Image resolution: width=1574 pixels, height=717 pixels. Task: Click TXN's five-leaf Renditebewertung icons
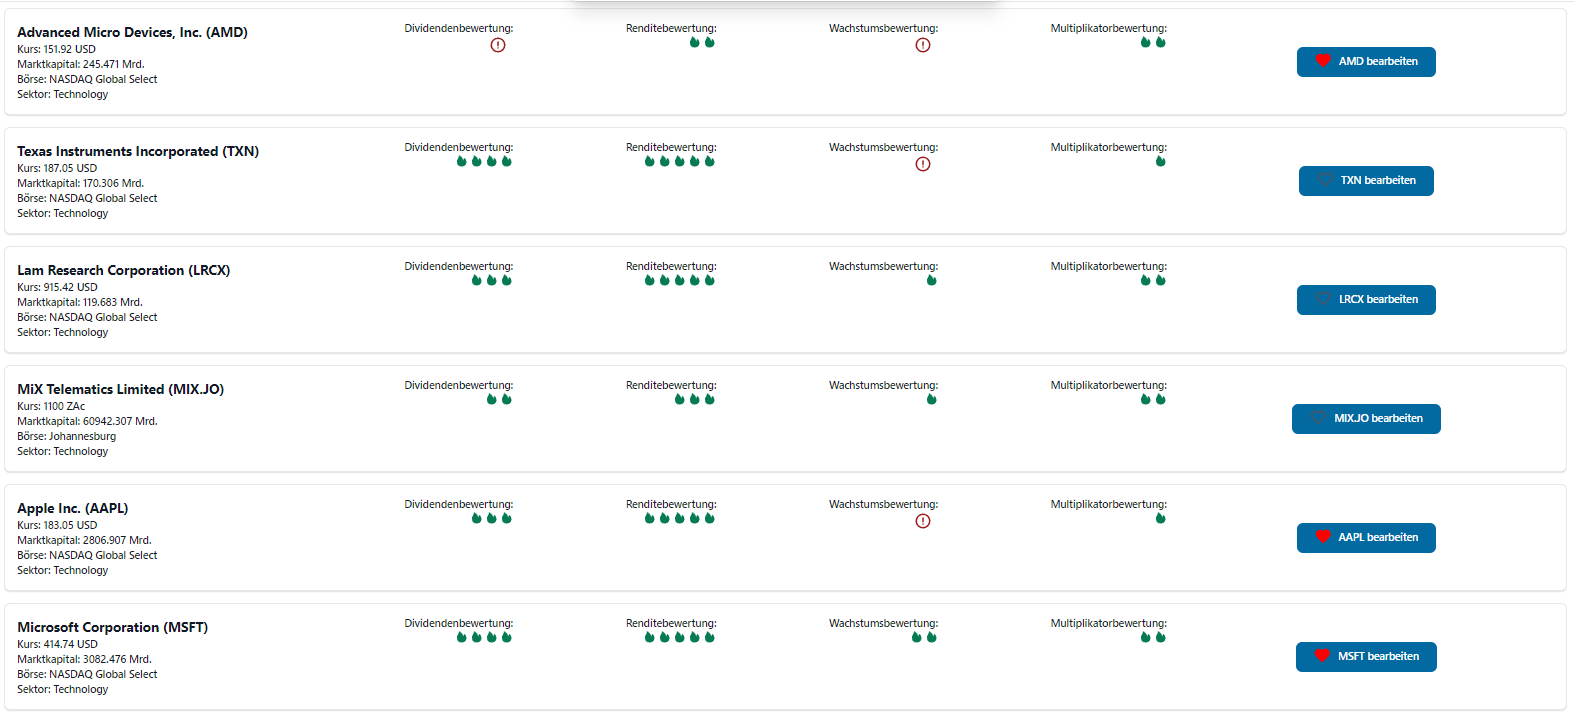[679, 161]
